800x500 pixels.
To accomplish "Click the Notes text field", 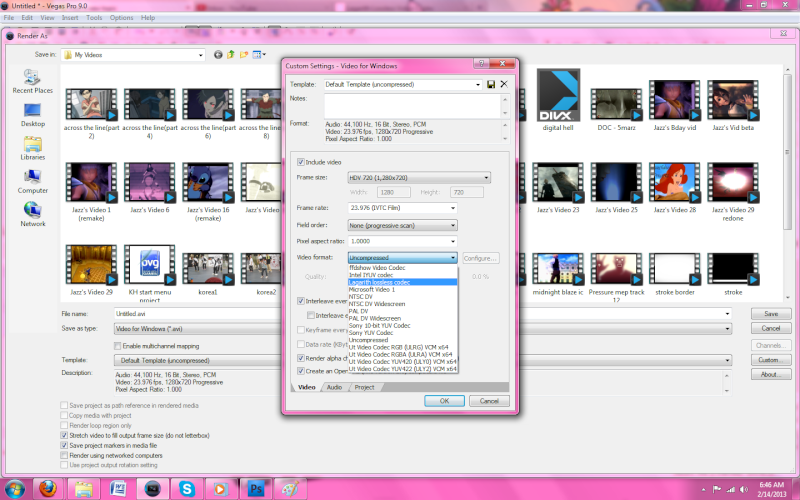I will [413, 106].
